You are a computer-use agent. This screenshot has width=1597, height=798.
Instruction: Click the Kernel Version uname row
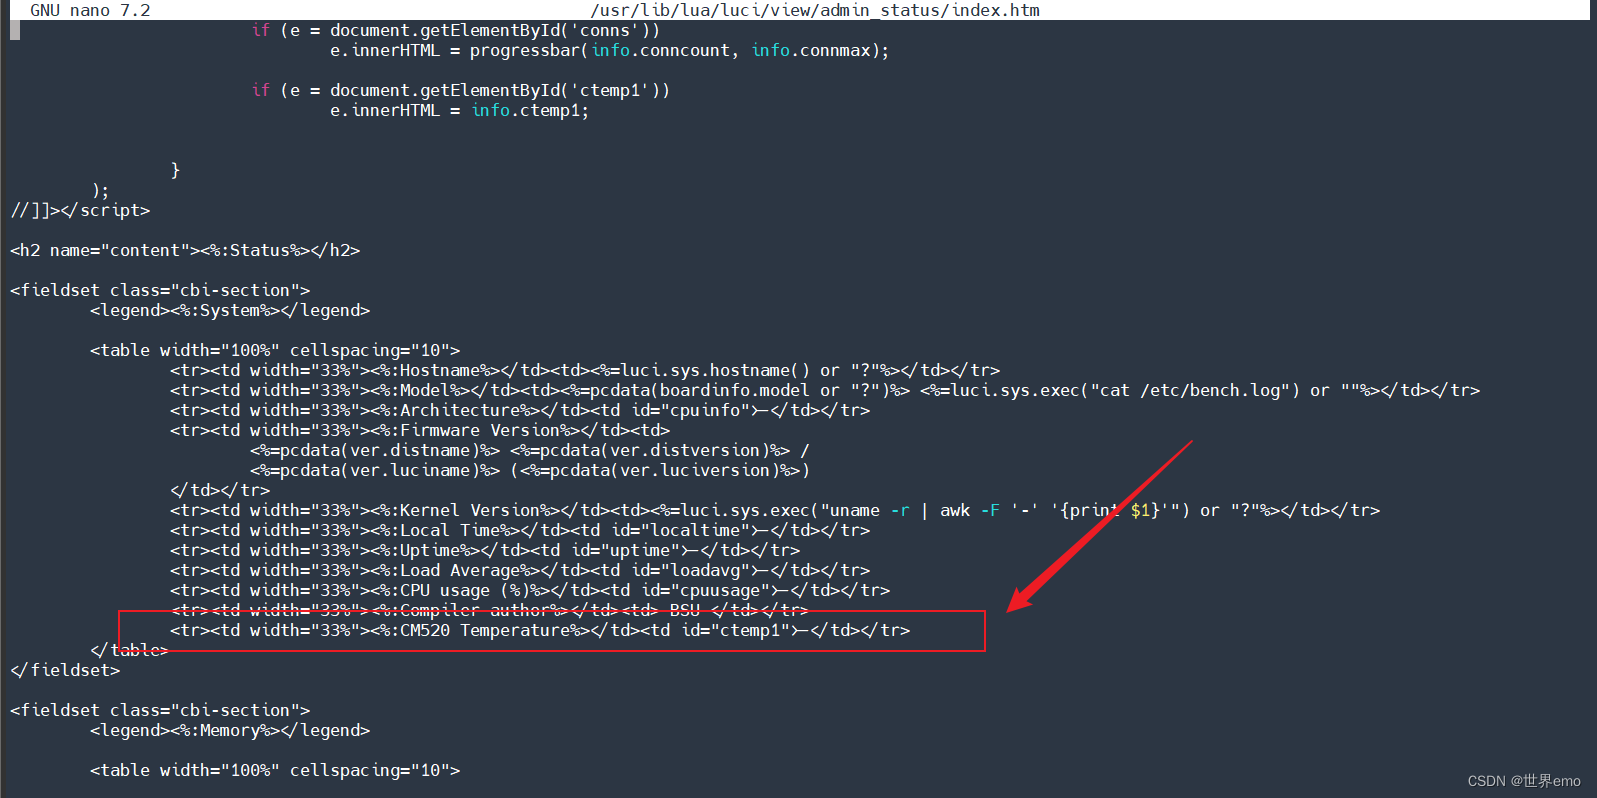(775, 510)
